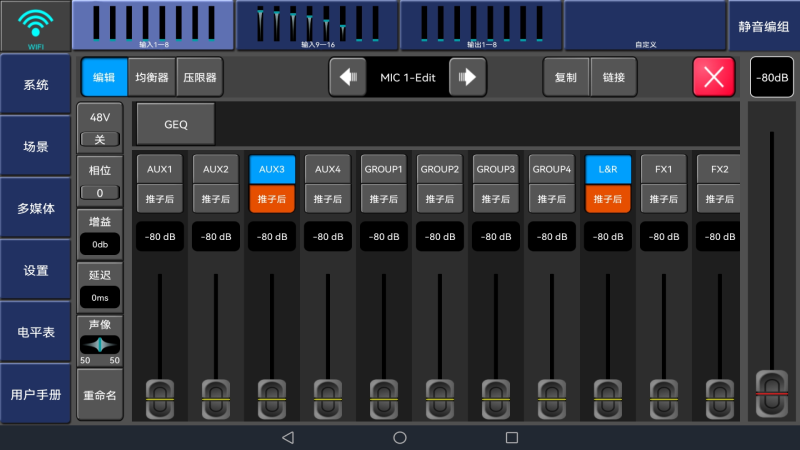
Task: Click the red X close button
Action: [713, 77]
